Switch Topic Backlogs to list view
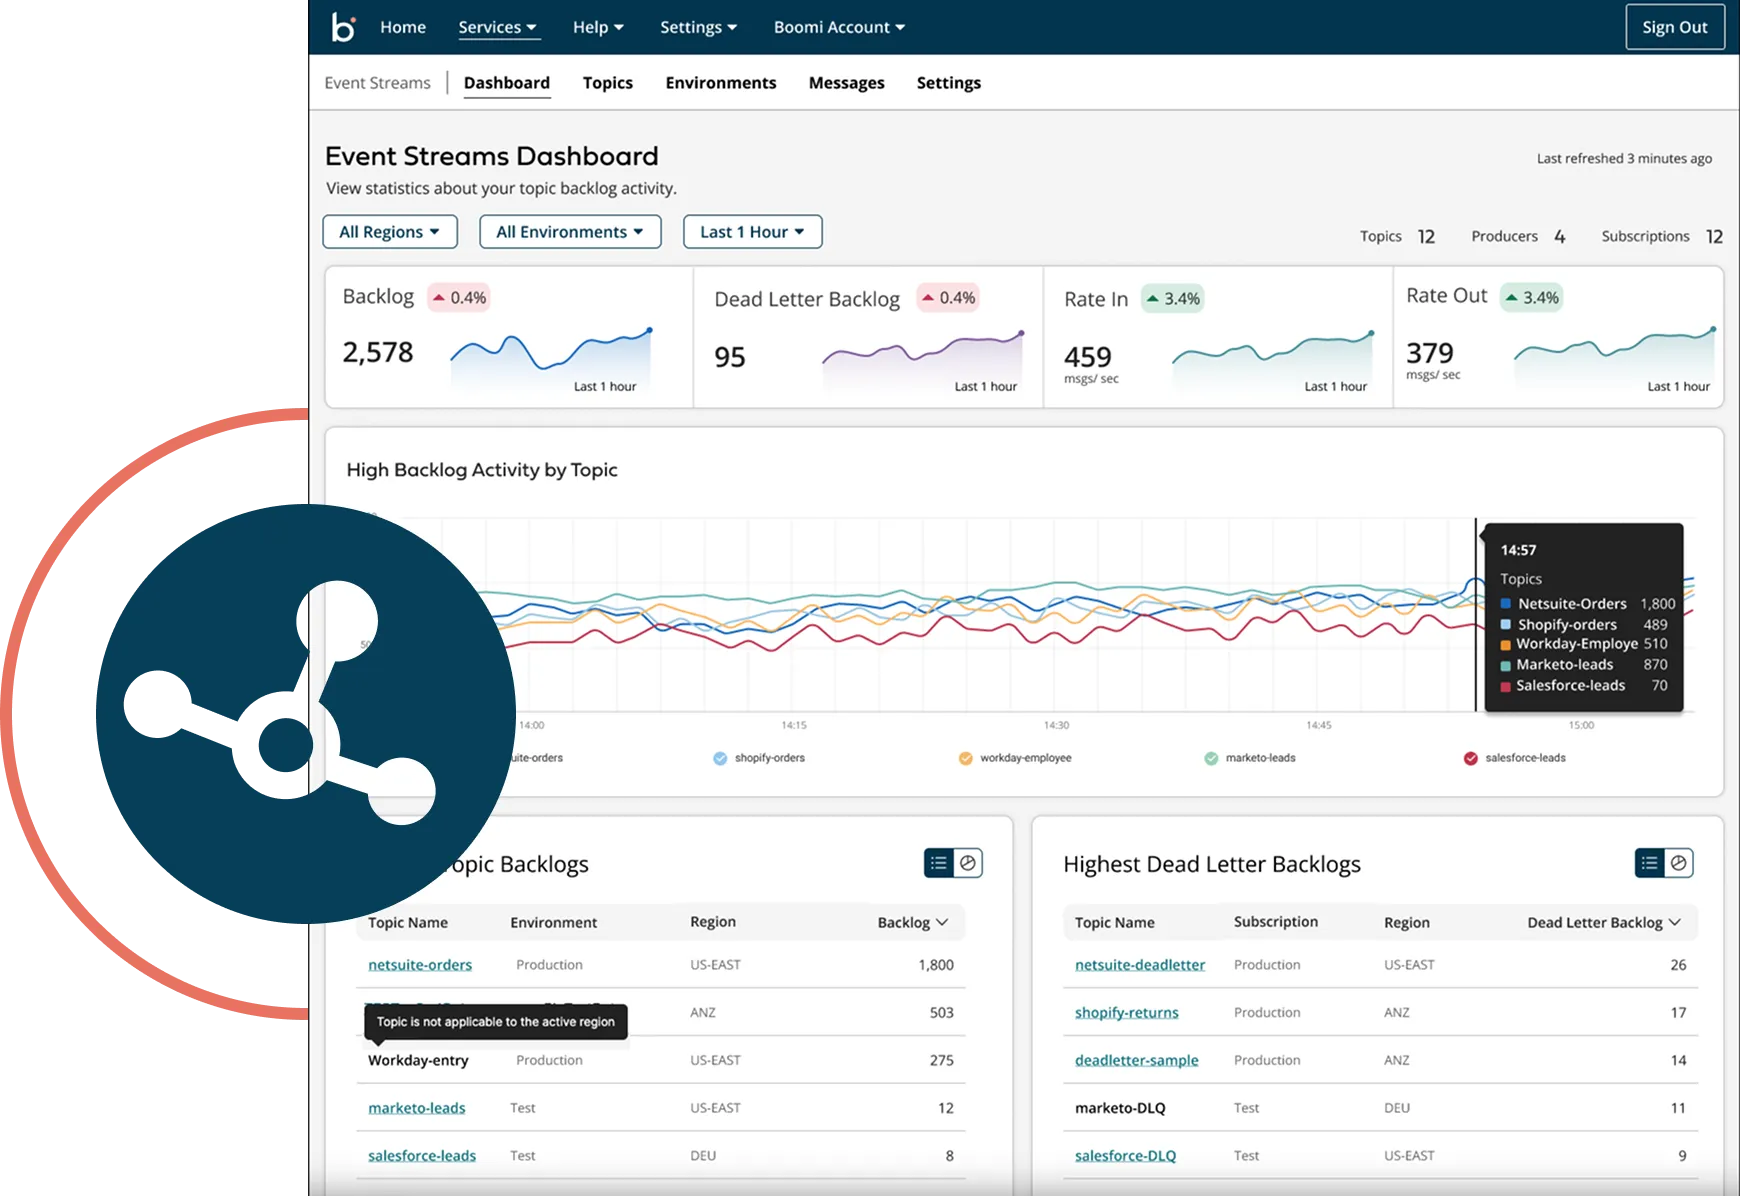 point(939,863)
